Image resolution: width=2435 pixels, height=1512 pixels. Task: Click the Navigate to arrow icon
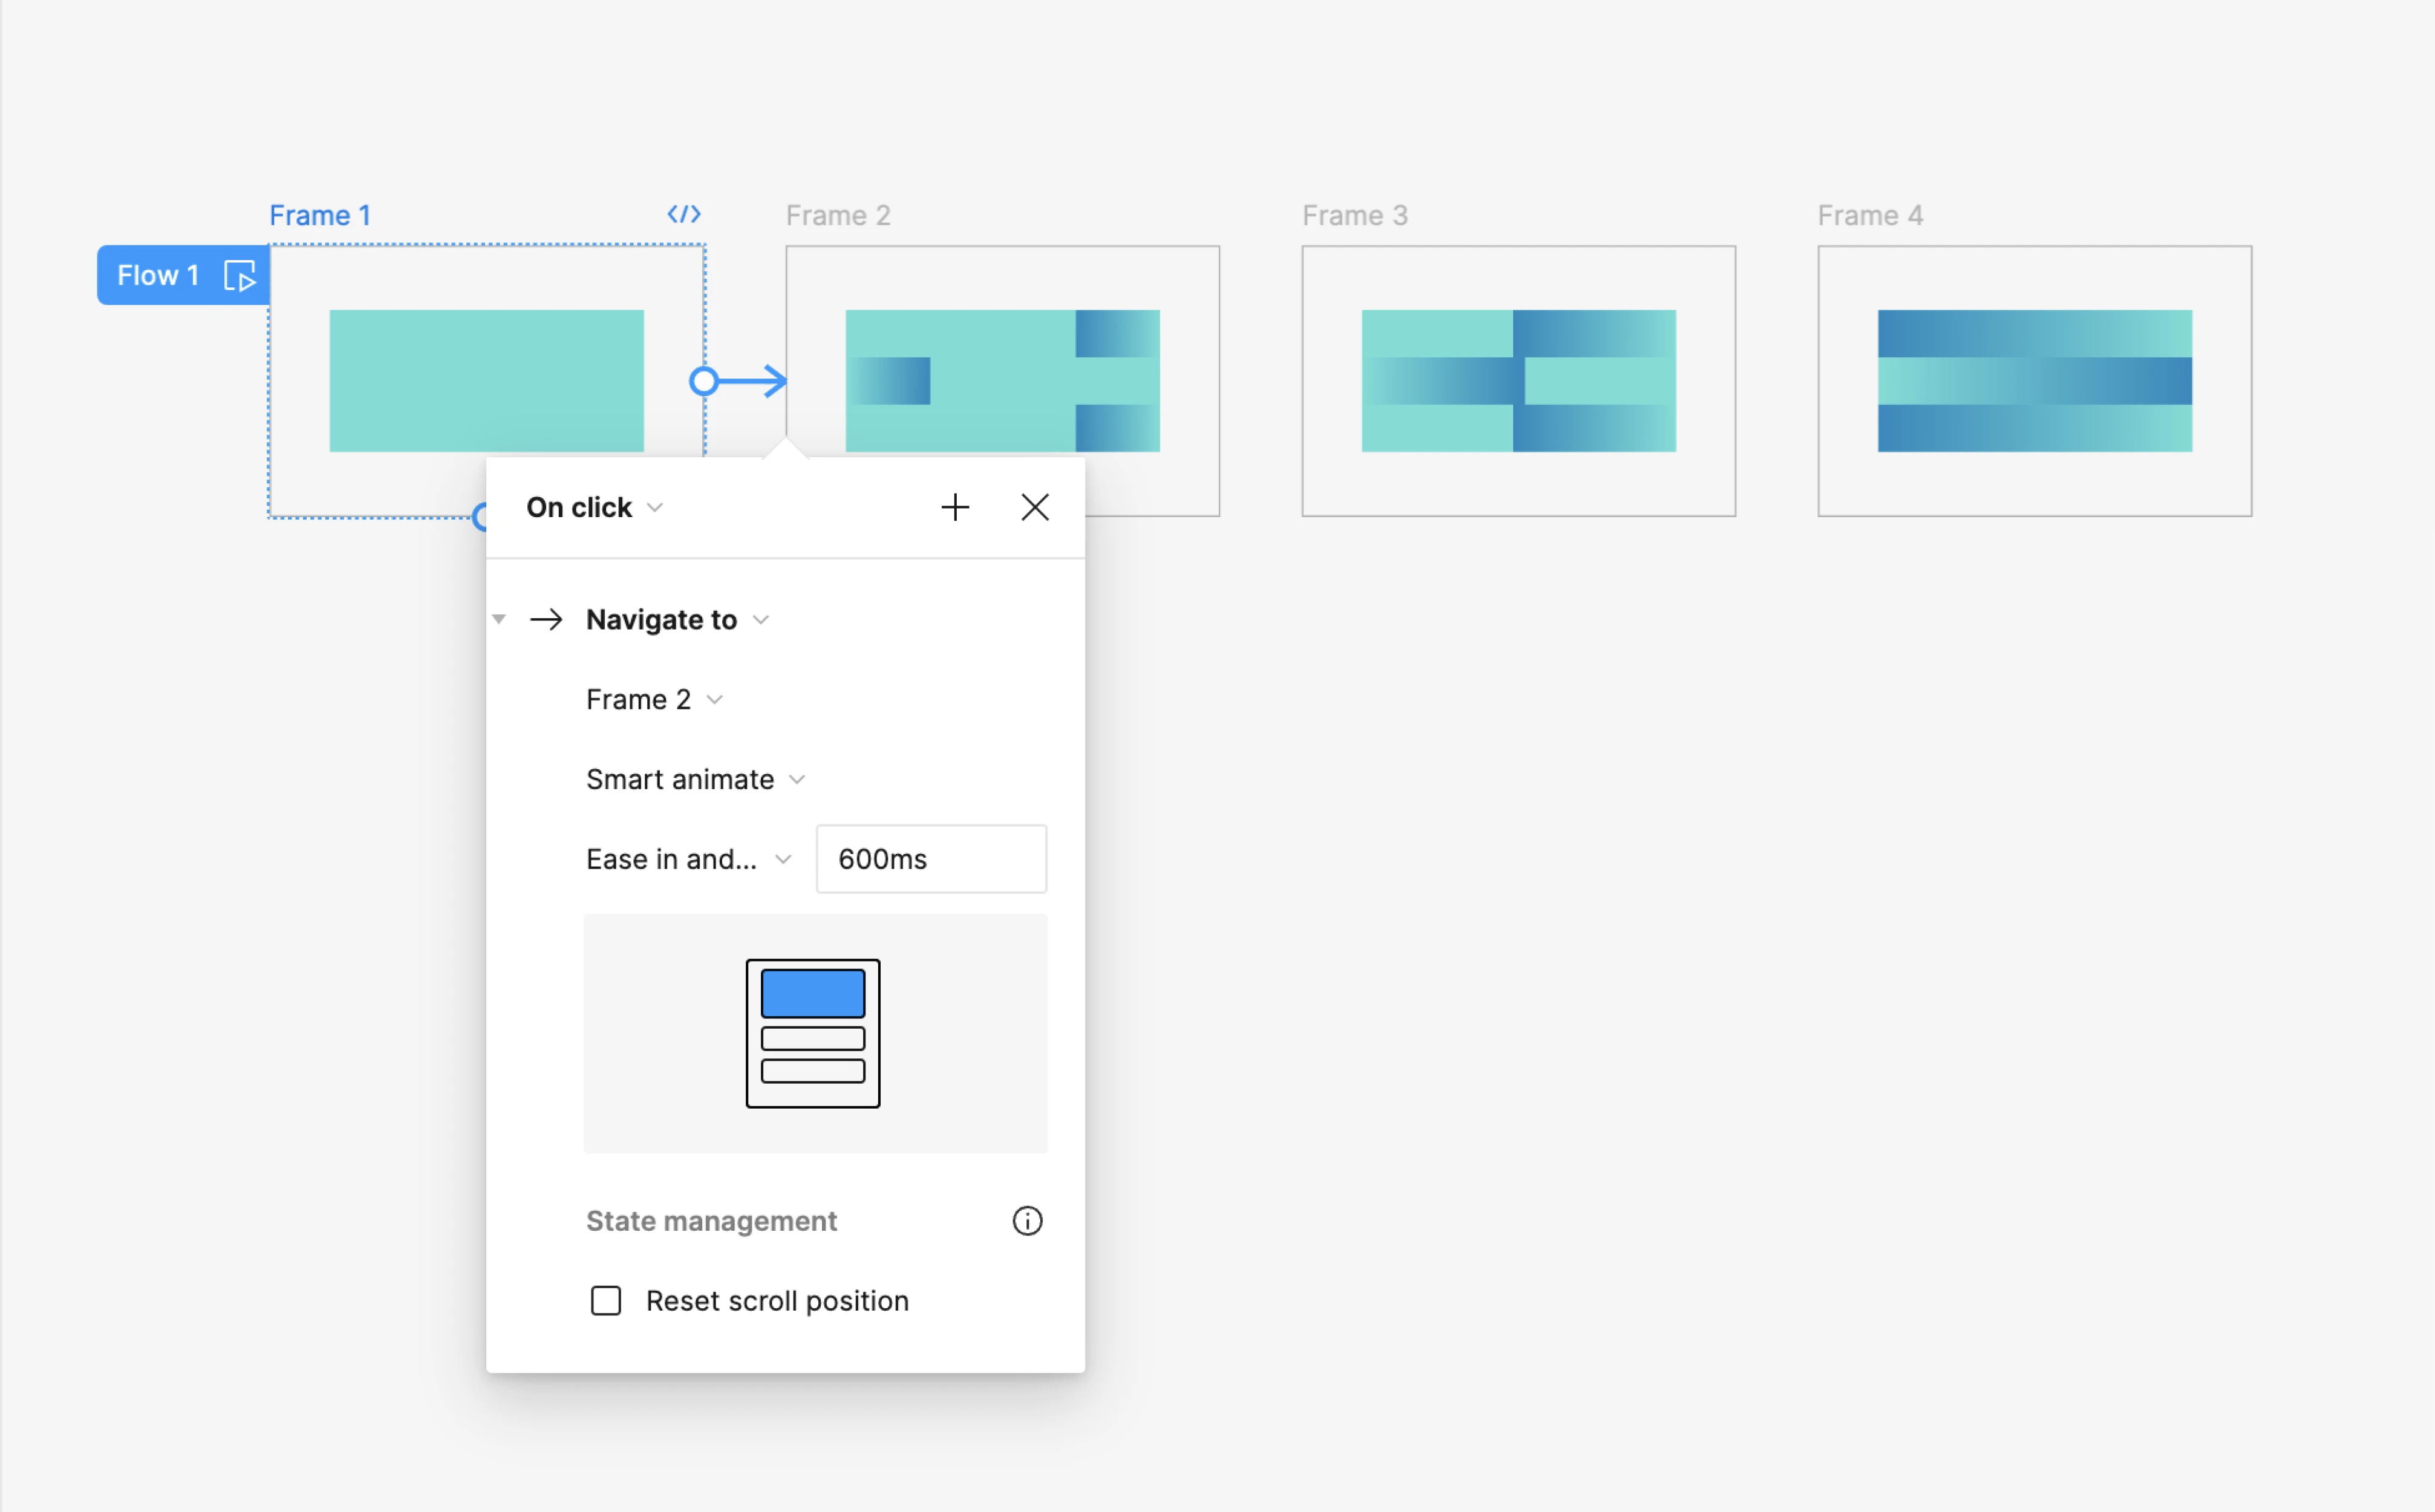(546, 620)
